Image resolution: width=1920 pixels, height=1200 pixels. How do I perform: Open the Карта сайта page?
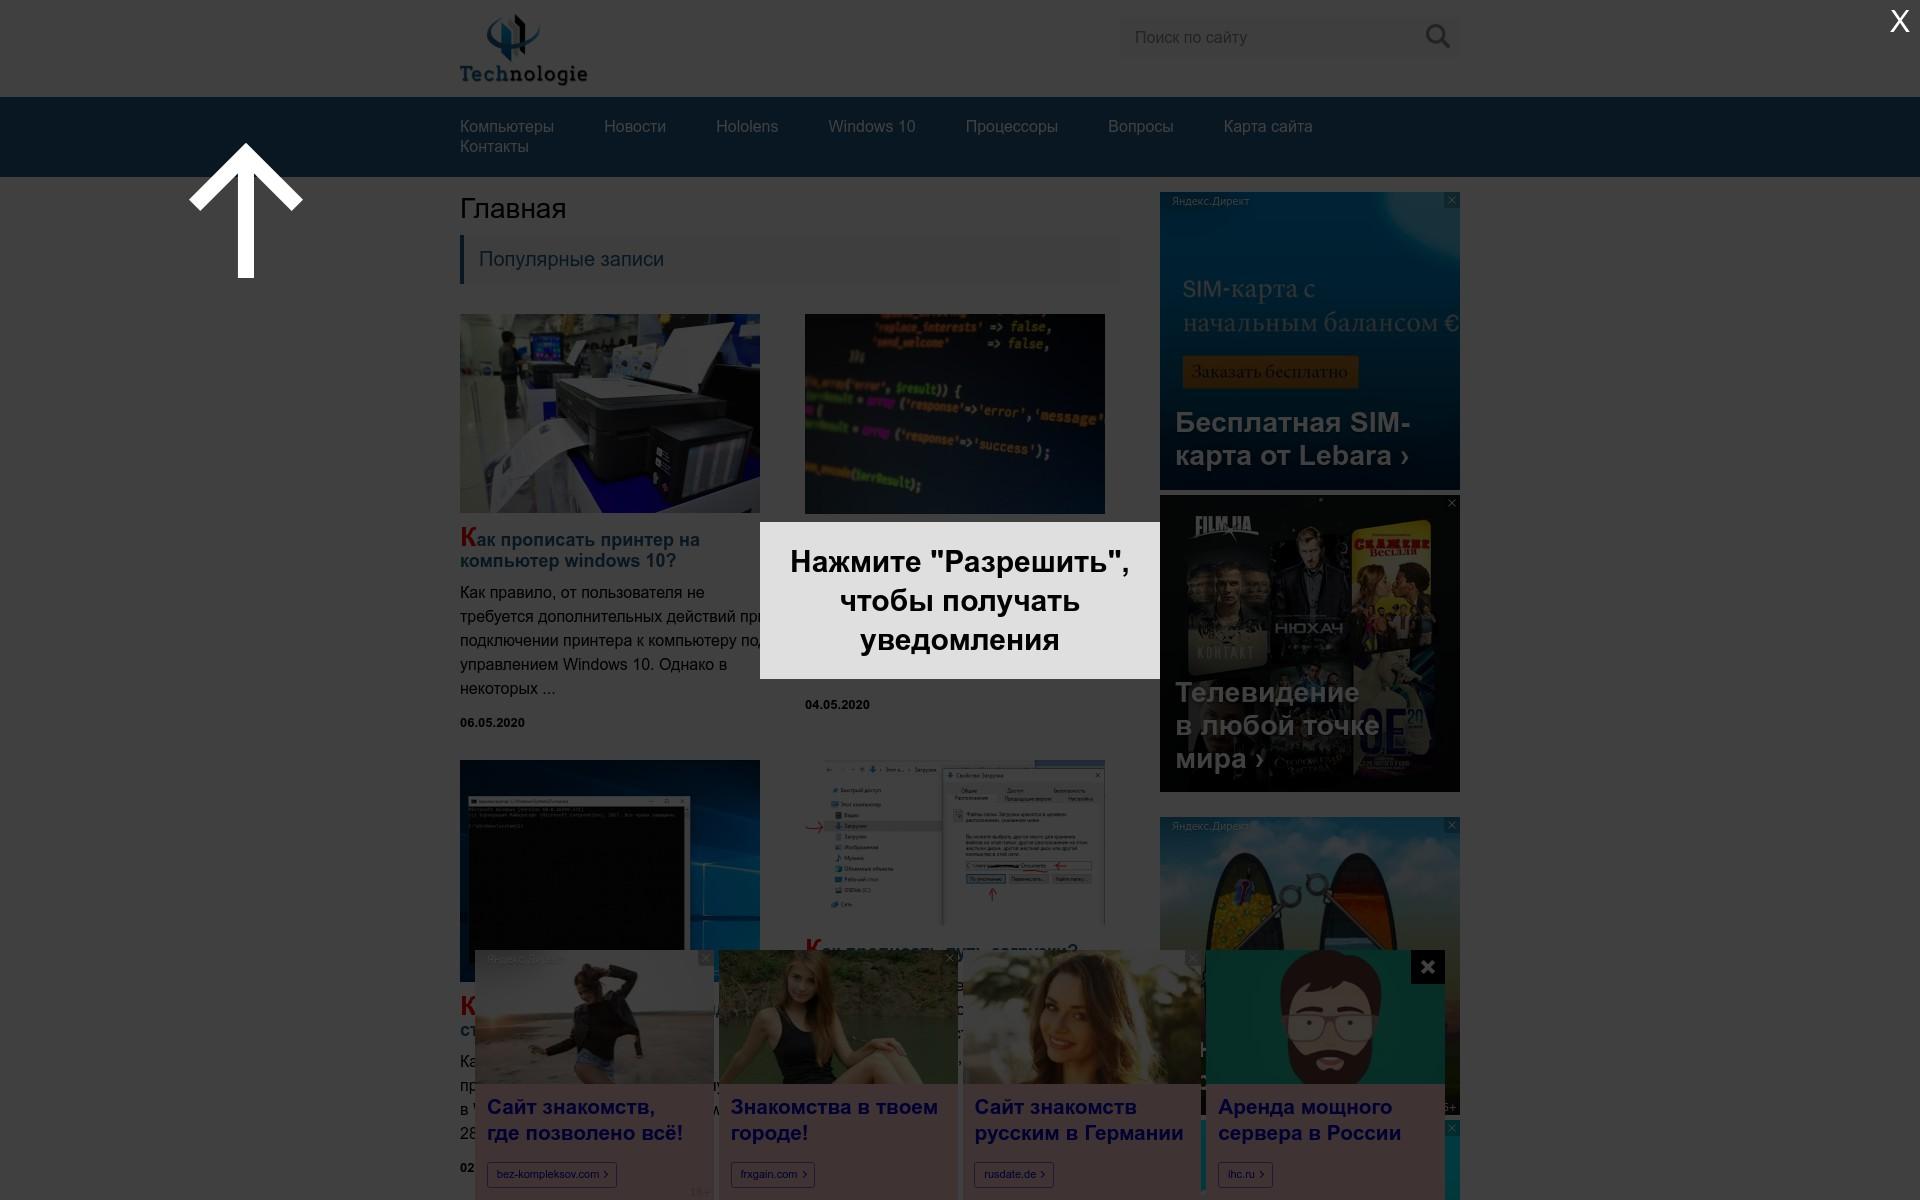(x=1267, y=127)
